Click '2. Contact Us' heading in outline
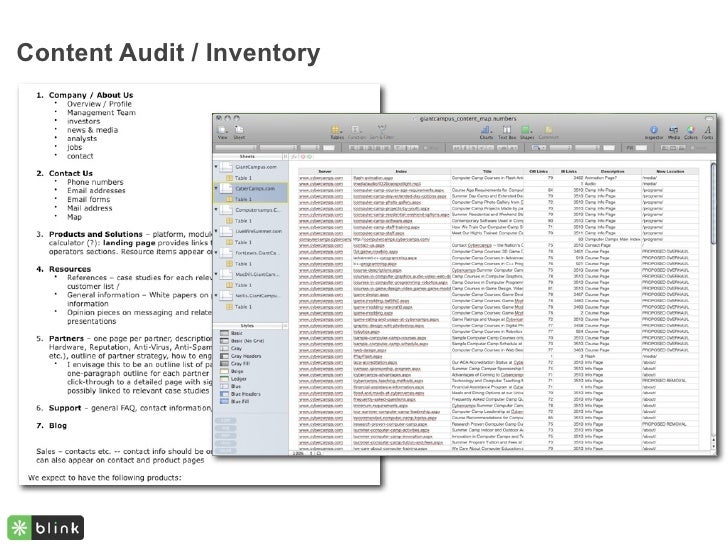 [x=65, y=173]
